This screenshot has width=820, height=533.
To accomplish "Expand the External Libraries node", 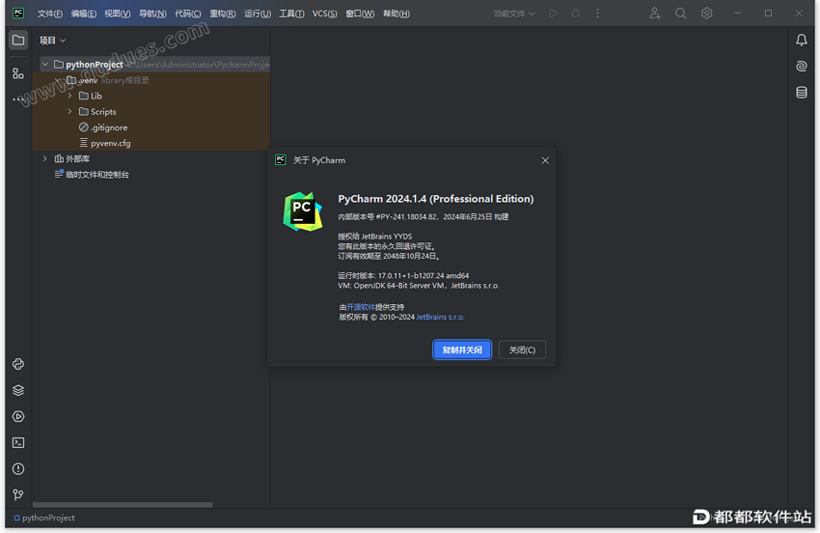I will [x=45, y=158].
